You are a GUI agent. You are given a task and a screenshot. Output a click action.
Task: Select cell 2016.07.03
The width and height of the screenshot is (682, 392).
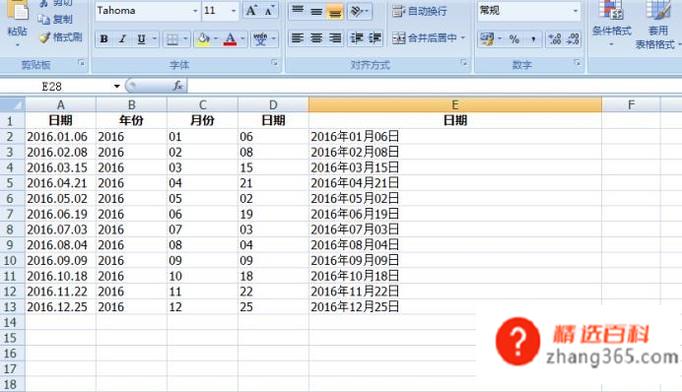61,229
